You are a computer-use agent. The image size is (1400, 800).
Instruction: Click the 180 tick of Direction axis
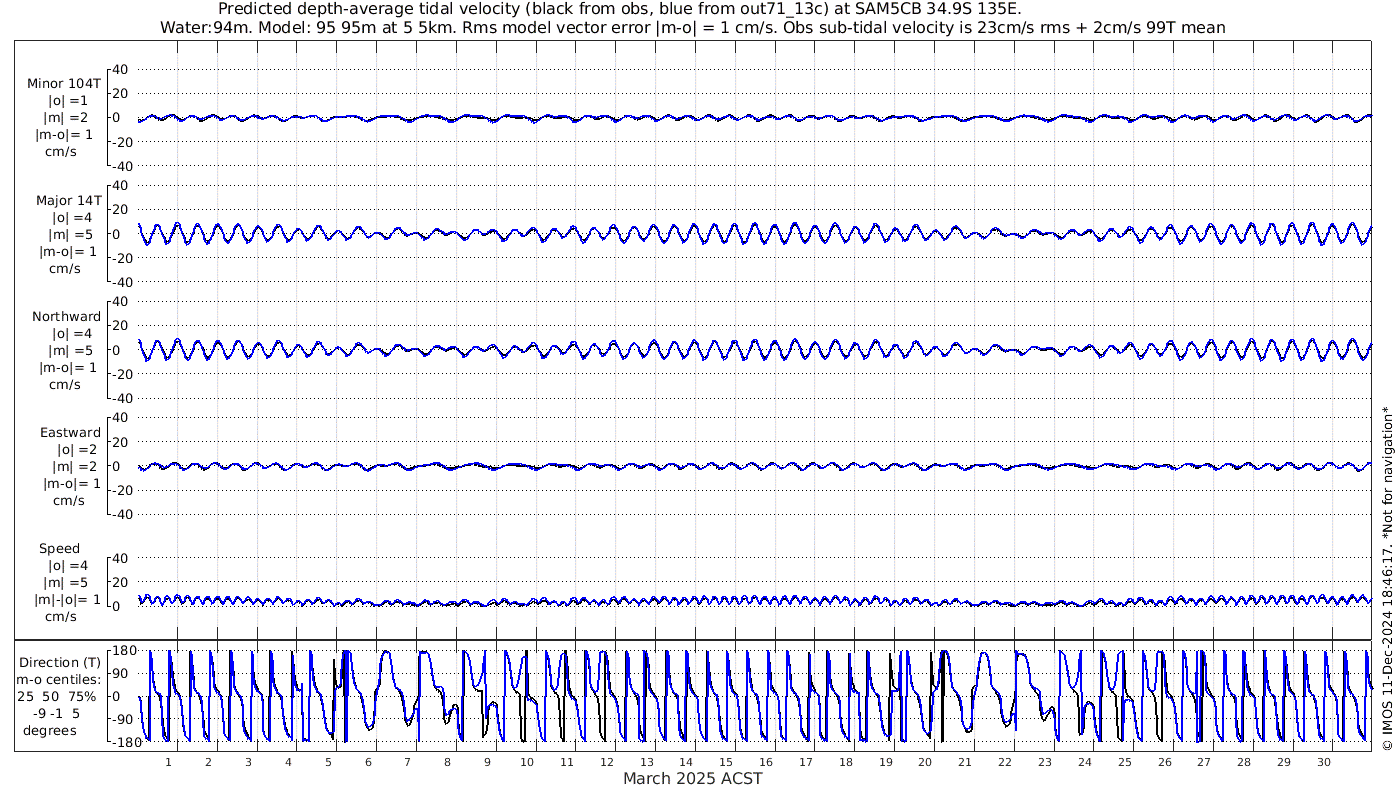123,651
